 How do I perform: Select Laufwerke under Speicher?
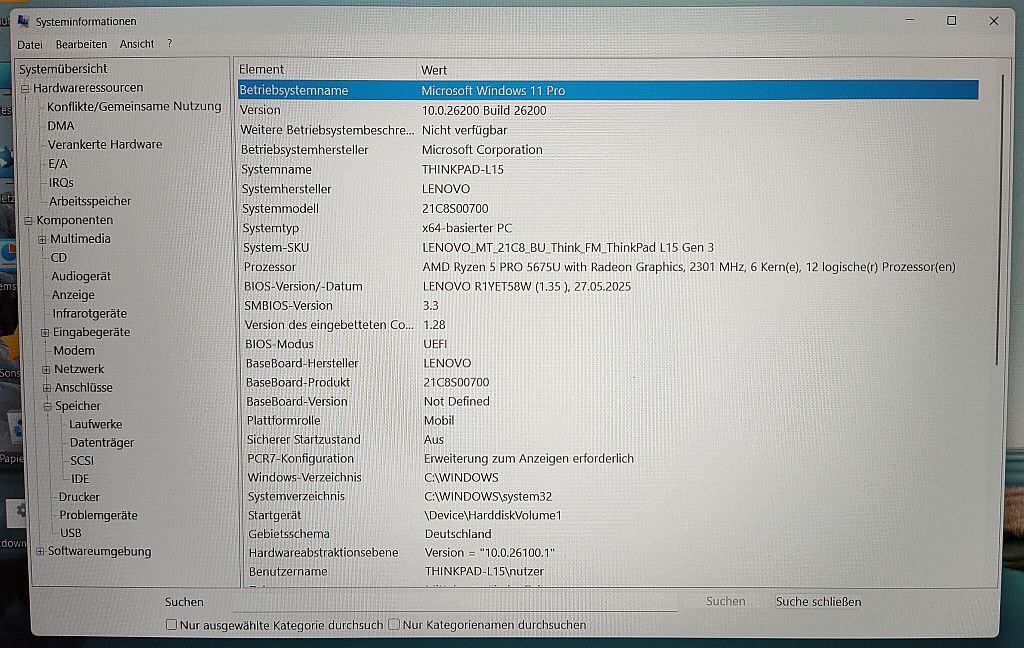click(x=96, y=424)
